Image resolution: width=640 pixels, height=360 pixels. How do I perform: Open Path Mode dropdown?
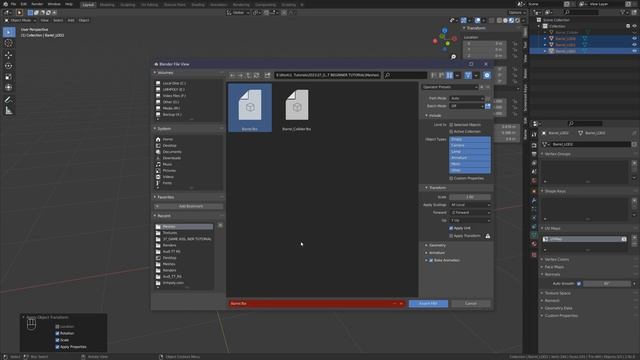pos(467,98)
